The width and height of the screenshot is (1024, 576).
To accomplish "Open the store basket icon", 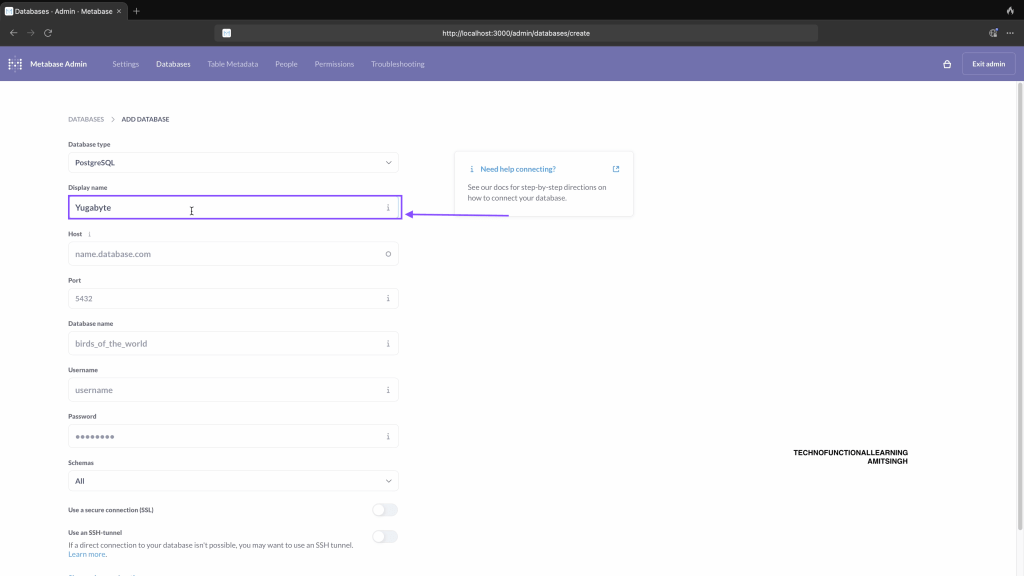I will (x=947, y=64).
